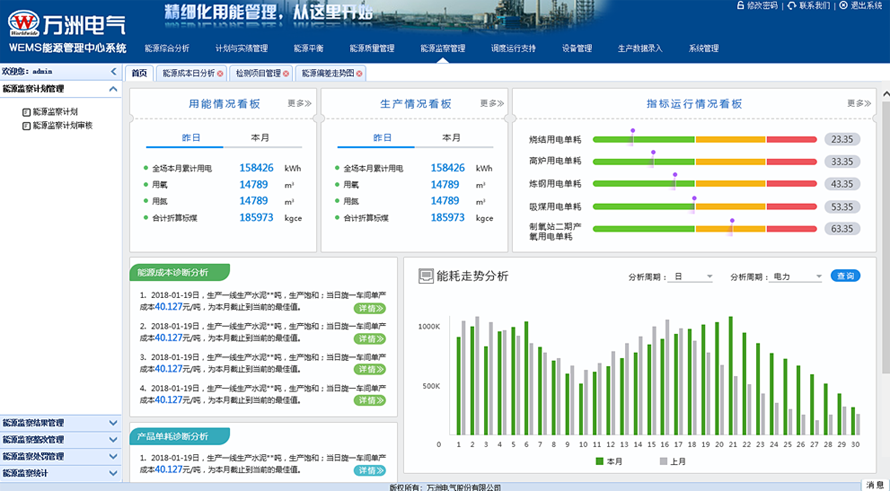Click the 退出系统 logout icon
Screen dimensions: 890x491
click(x=842, y=6)
